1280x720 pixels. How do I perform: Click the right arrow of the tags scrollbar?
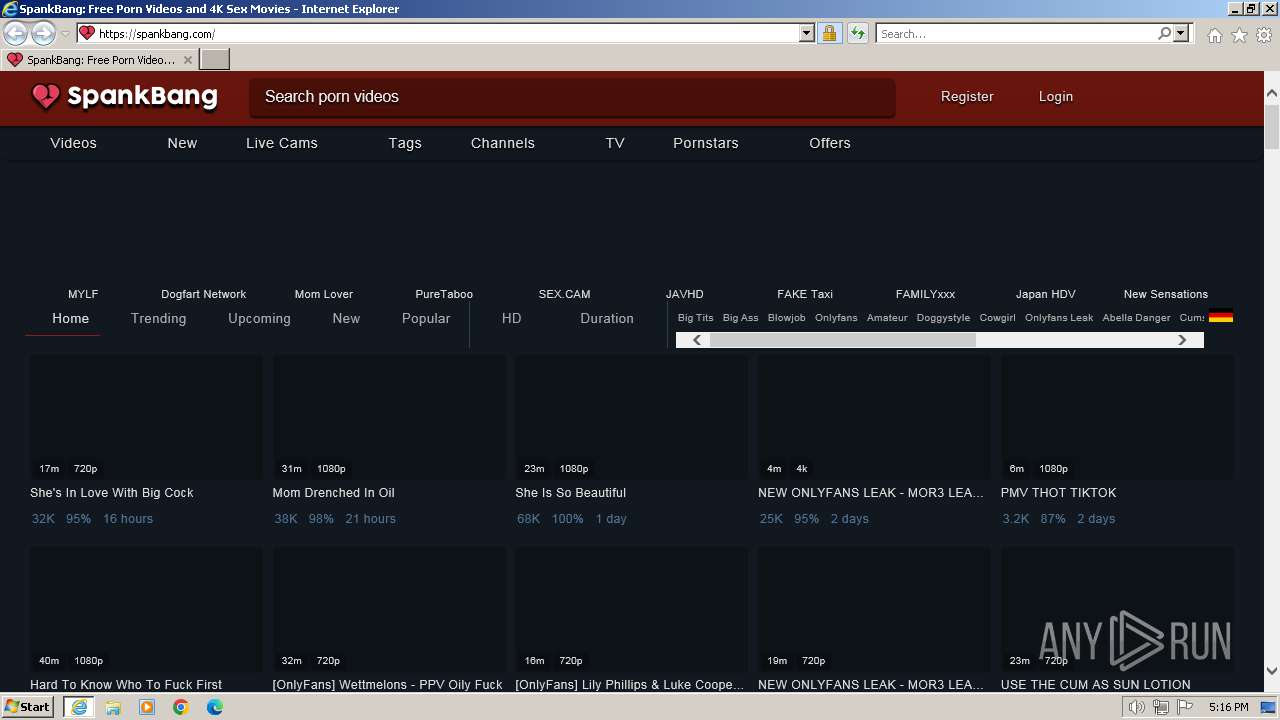1182,340
